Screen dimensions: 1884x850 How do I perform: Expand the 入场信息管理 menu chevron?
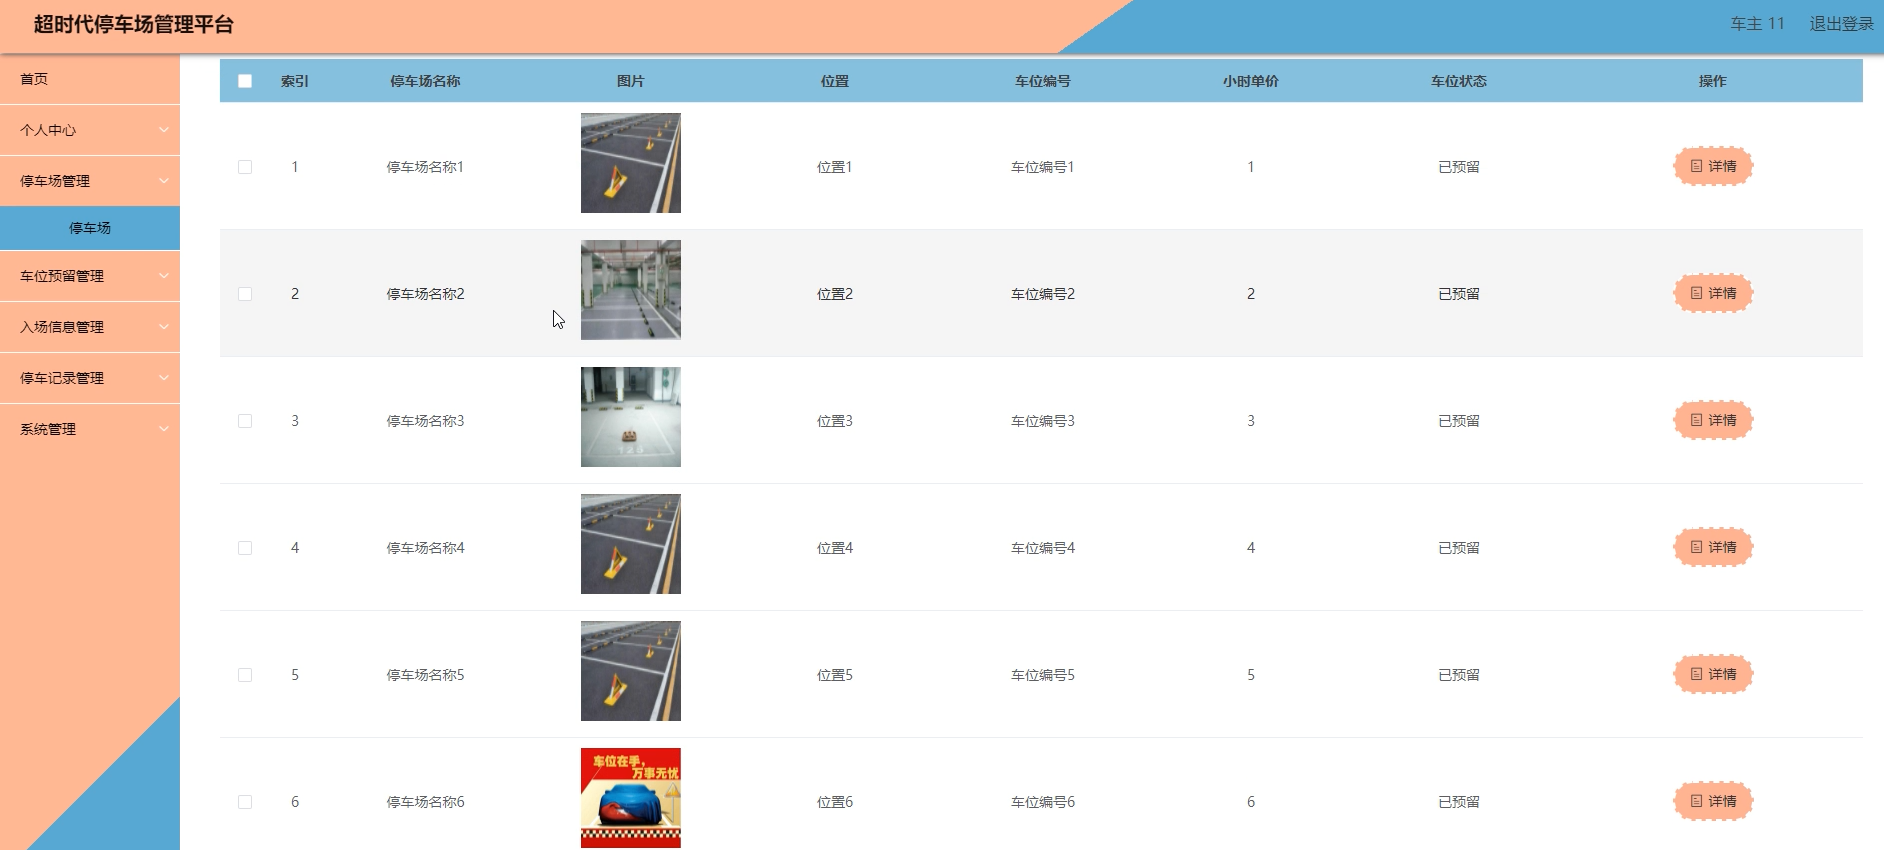pos(164,327)
